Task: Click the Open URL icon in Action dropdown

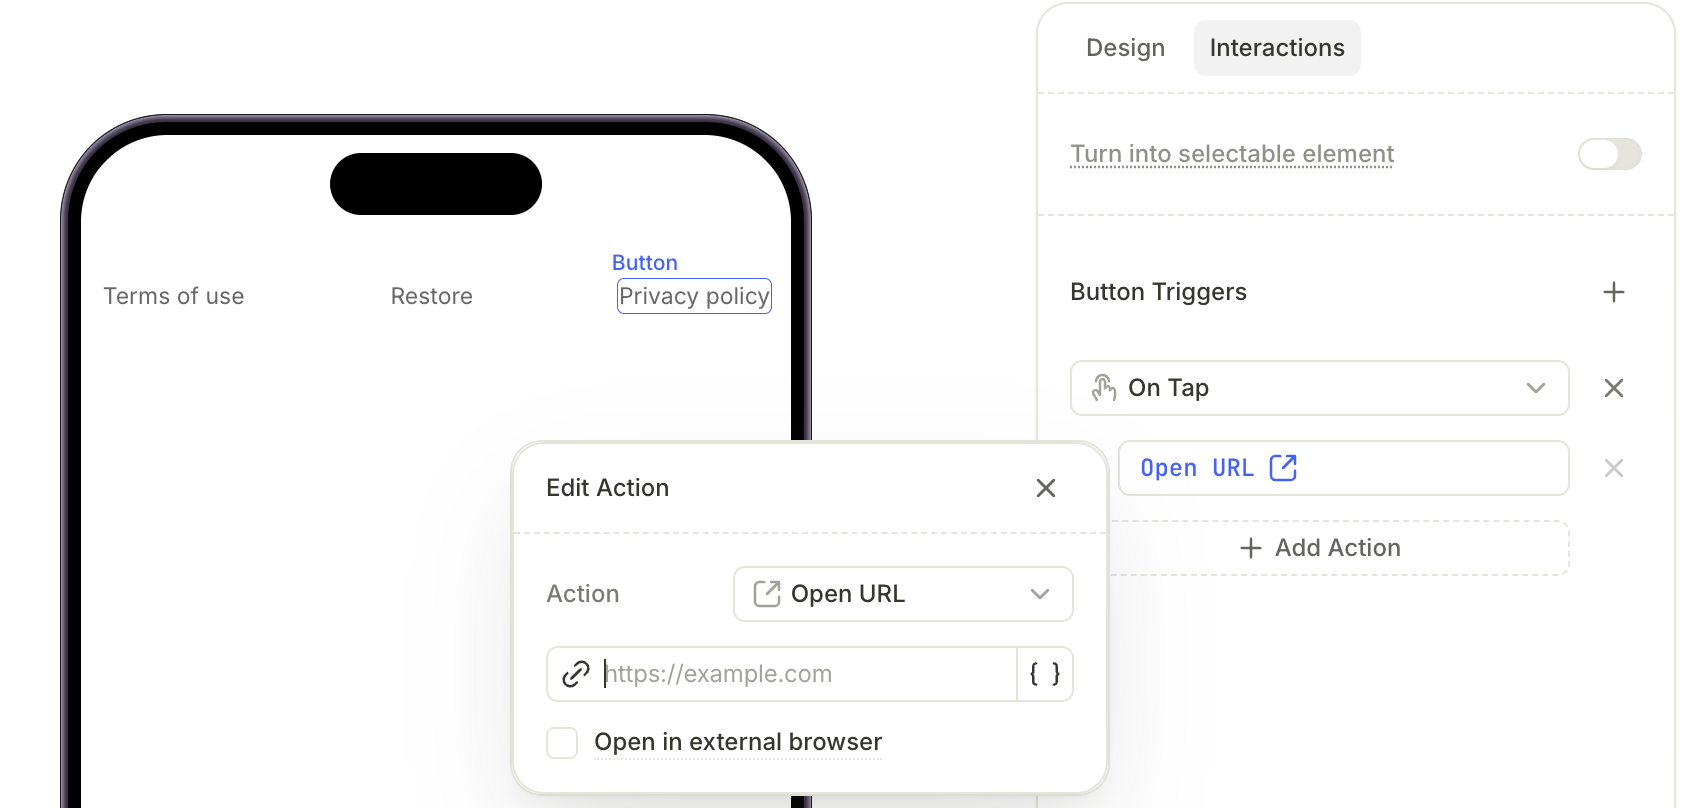Action: tap(766, 594)
